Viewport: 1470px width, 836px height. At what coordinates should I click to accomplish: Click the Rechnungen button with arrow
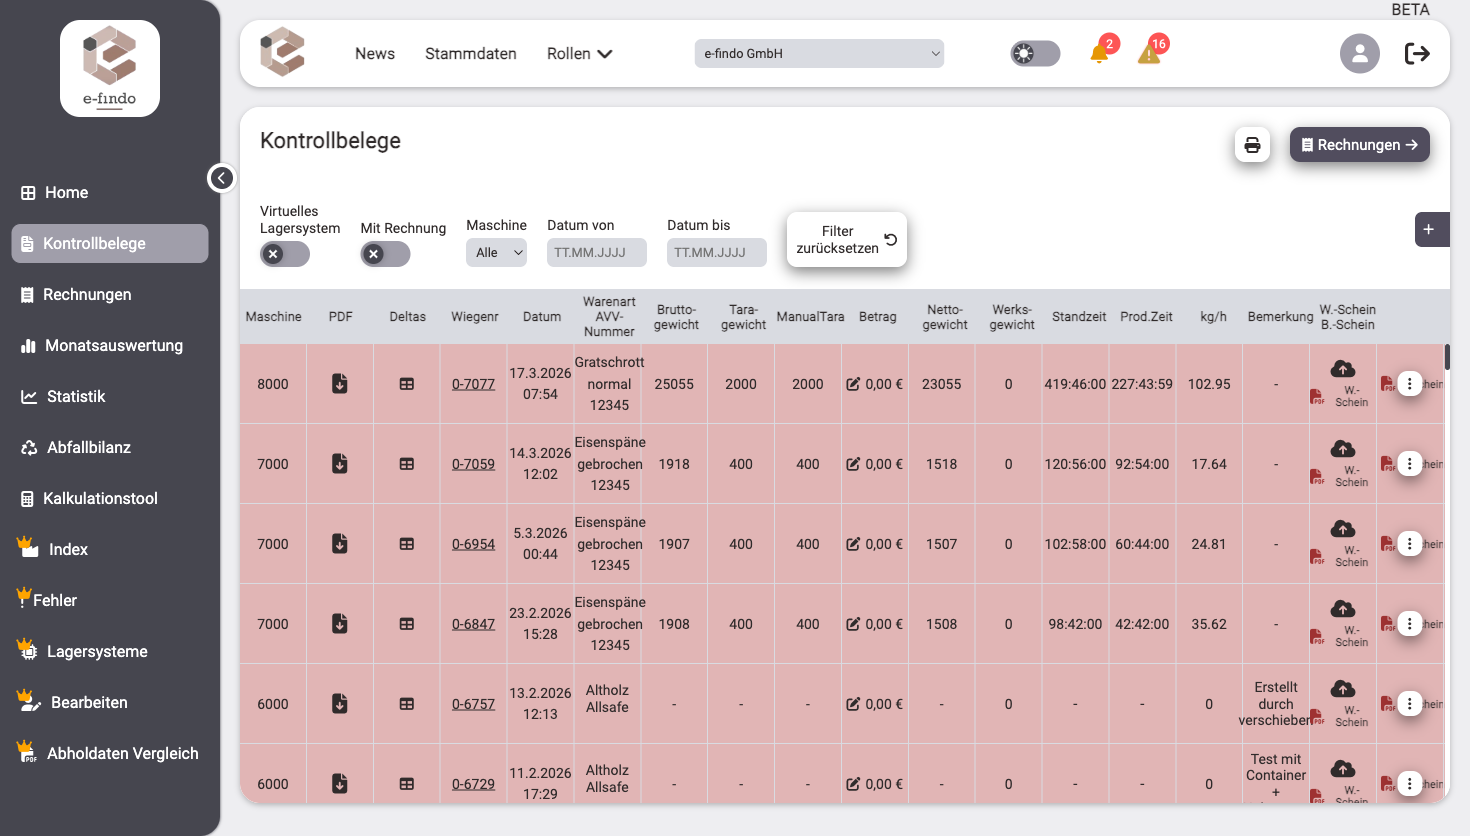(1359, 145)
